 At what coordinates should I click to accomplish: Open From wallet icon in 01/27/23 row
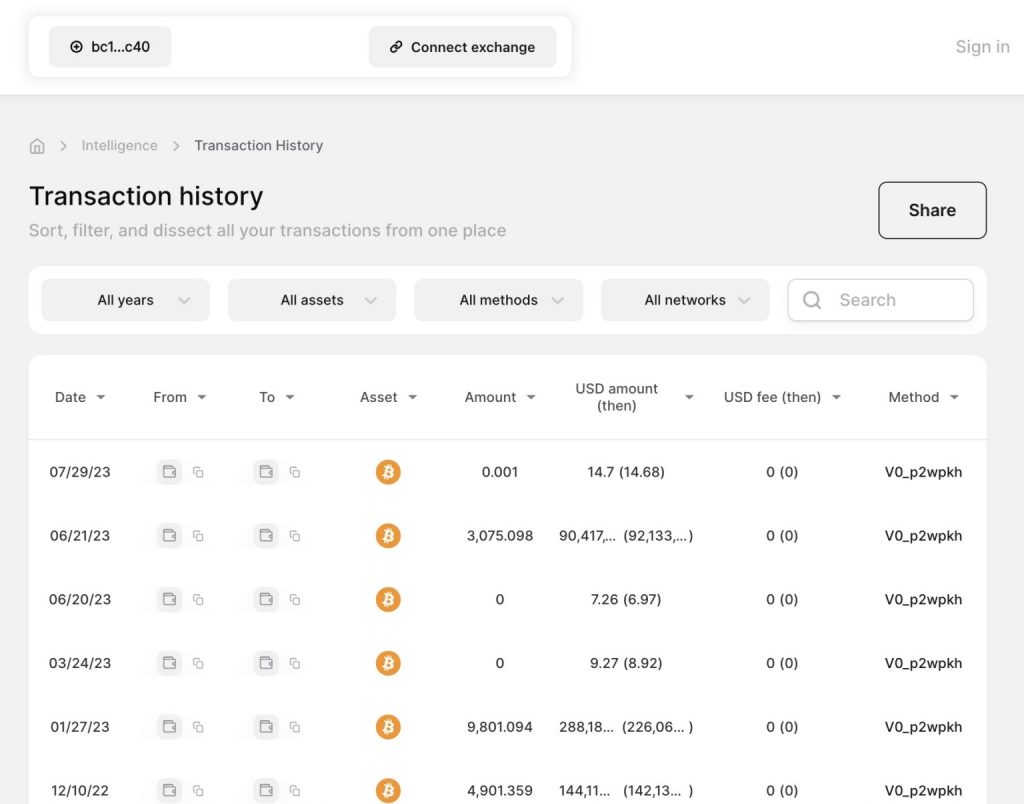(x=169, y=726)
